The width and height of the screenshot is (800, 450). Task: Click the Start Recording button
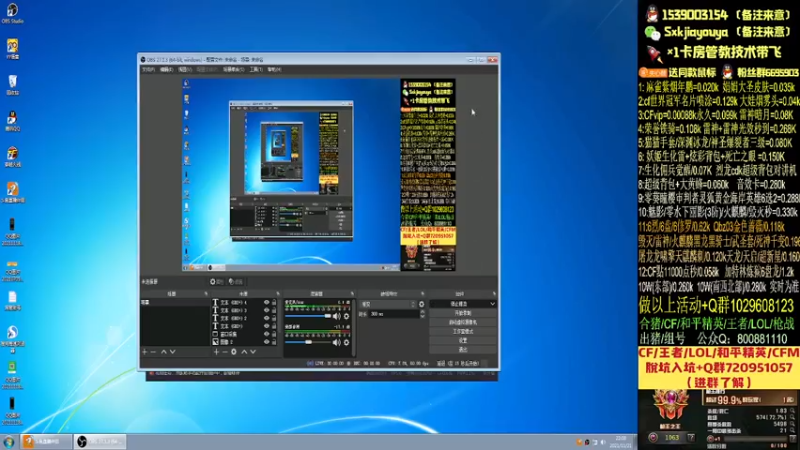(463, 313)
